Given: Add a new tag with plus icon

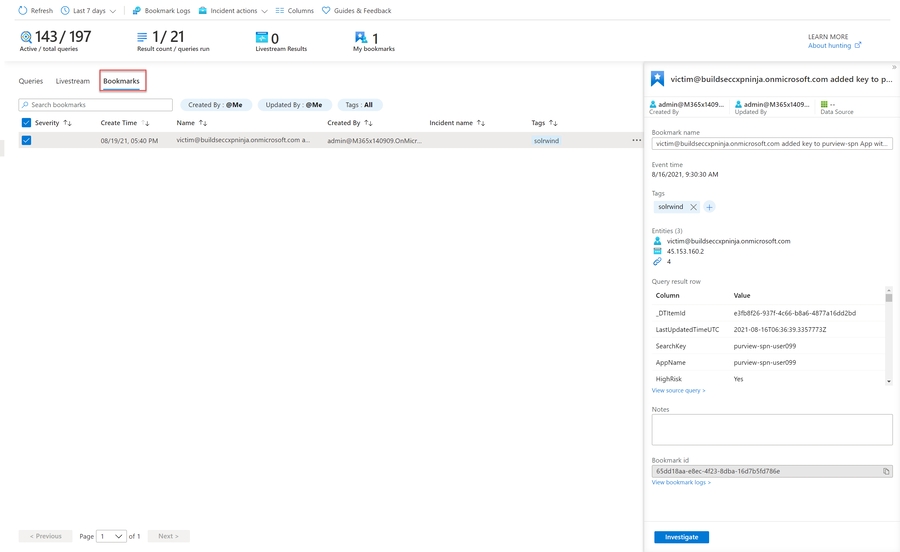Looking at the screenshot, I should (709, 207).
